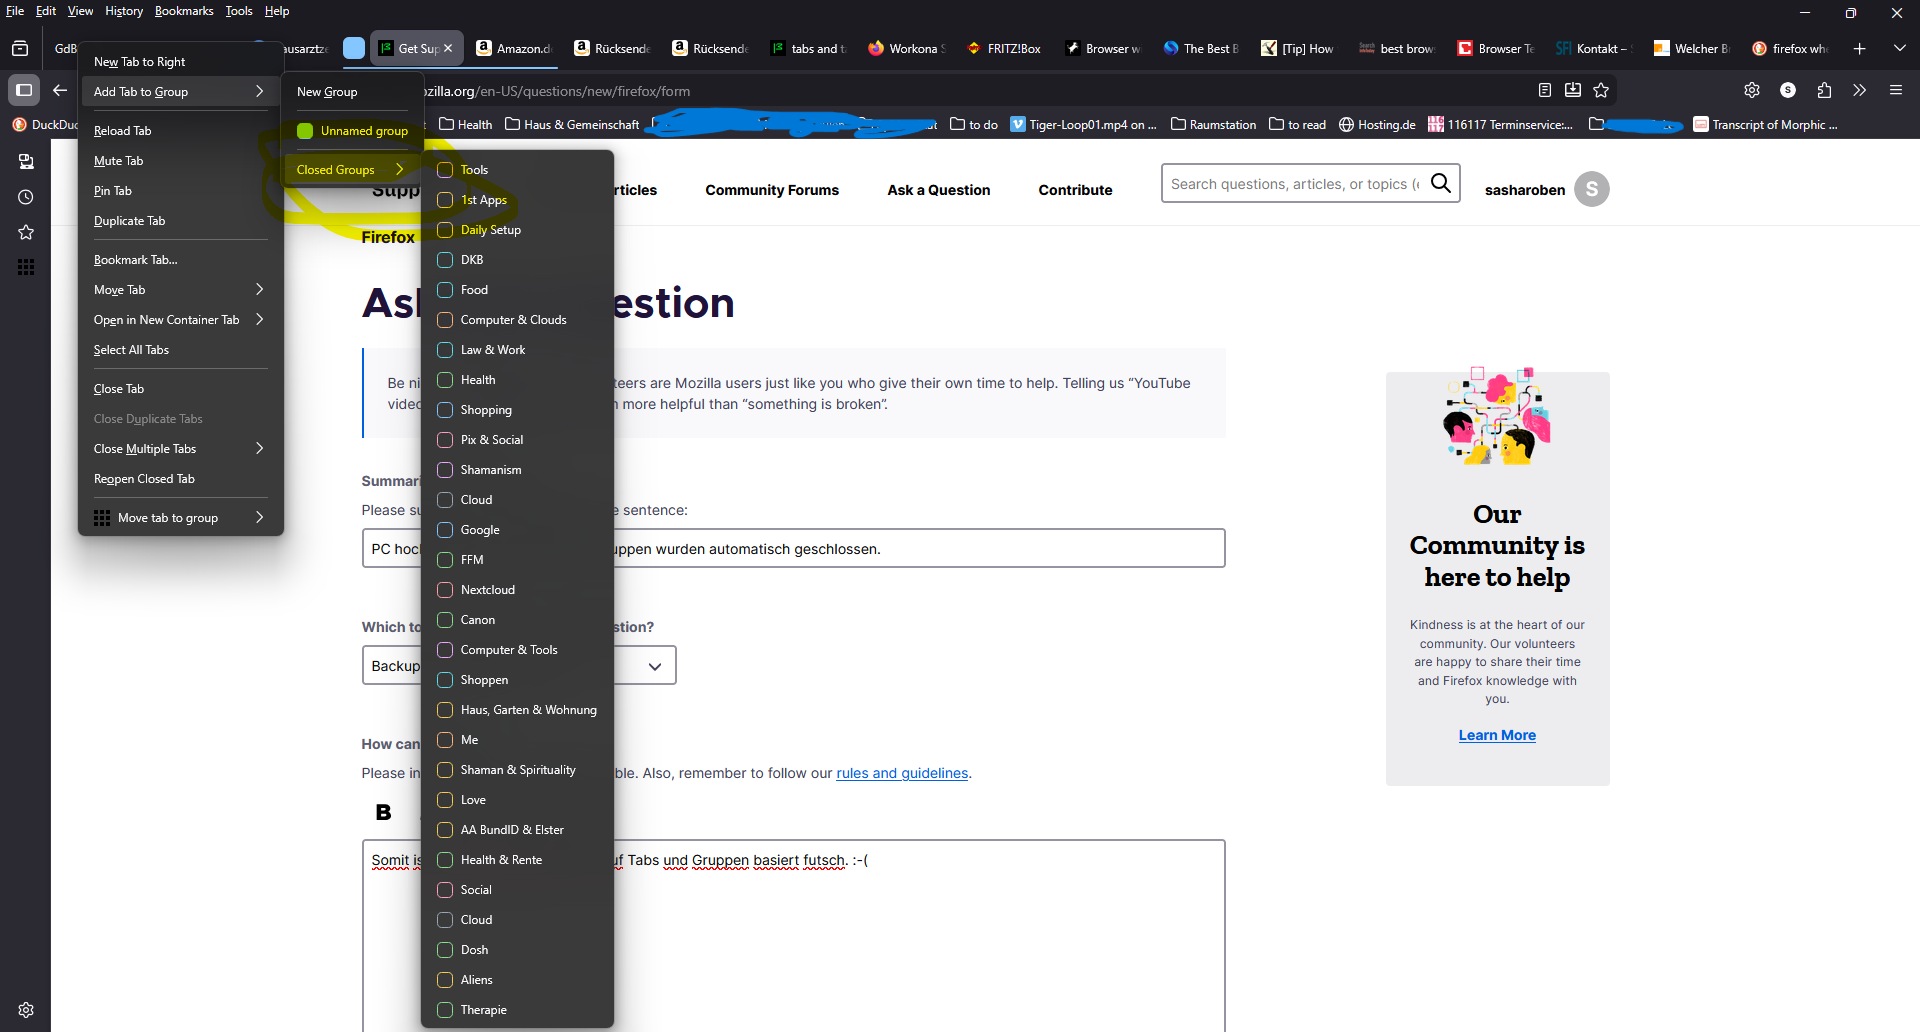Select the Daily Setup closed group
The width and height of the screenshot is (1920, 1032).
[x=490, y=230]
